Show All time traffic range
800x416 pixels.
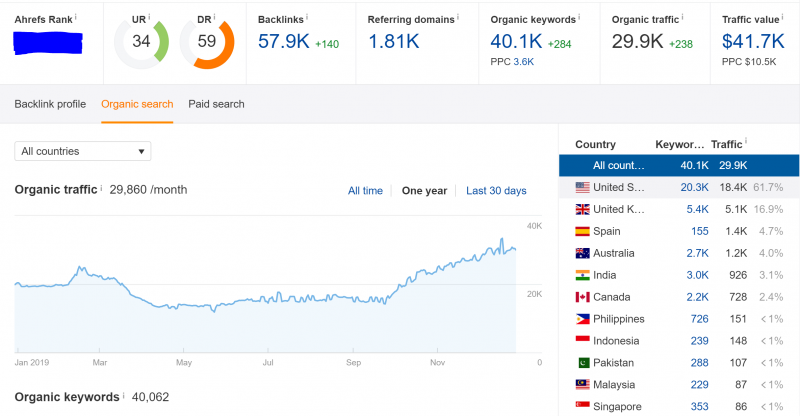pyautogui.click(x=365, y=191)
